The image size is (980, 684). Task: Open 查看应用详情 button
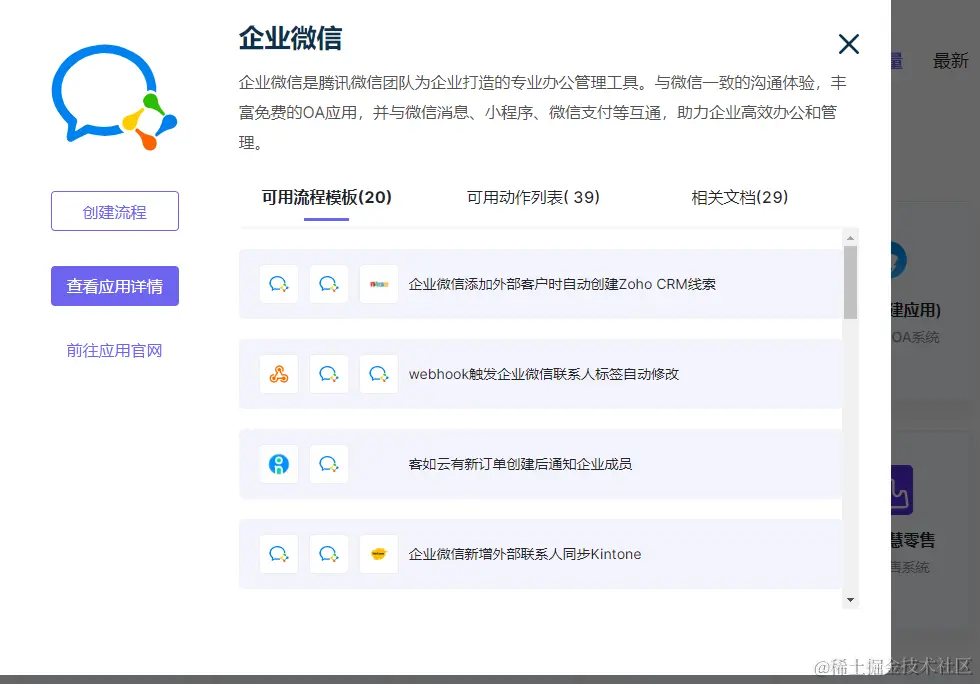pos(115,286)
